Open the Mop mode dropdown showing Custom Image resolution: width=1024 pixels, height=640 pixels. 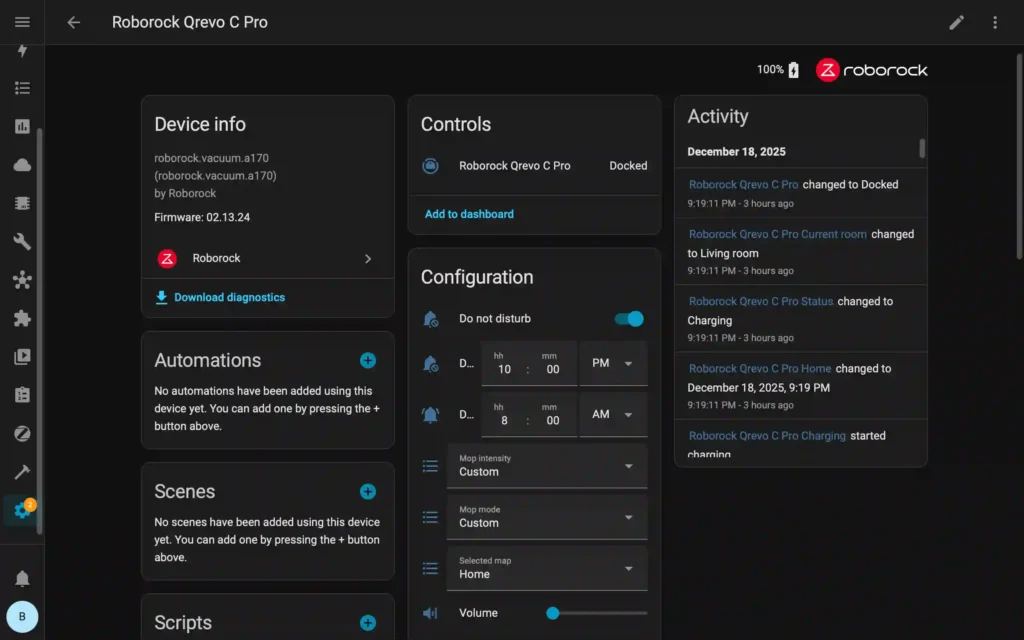point(546,516)
